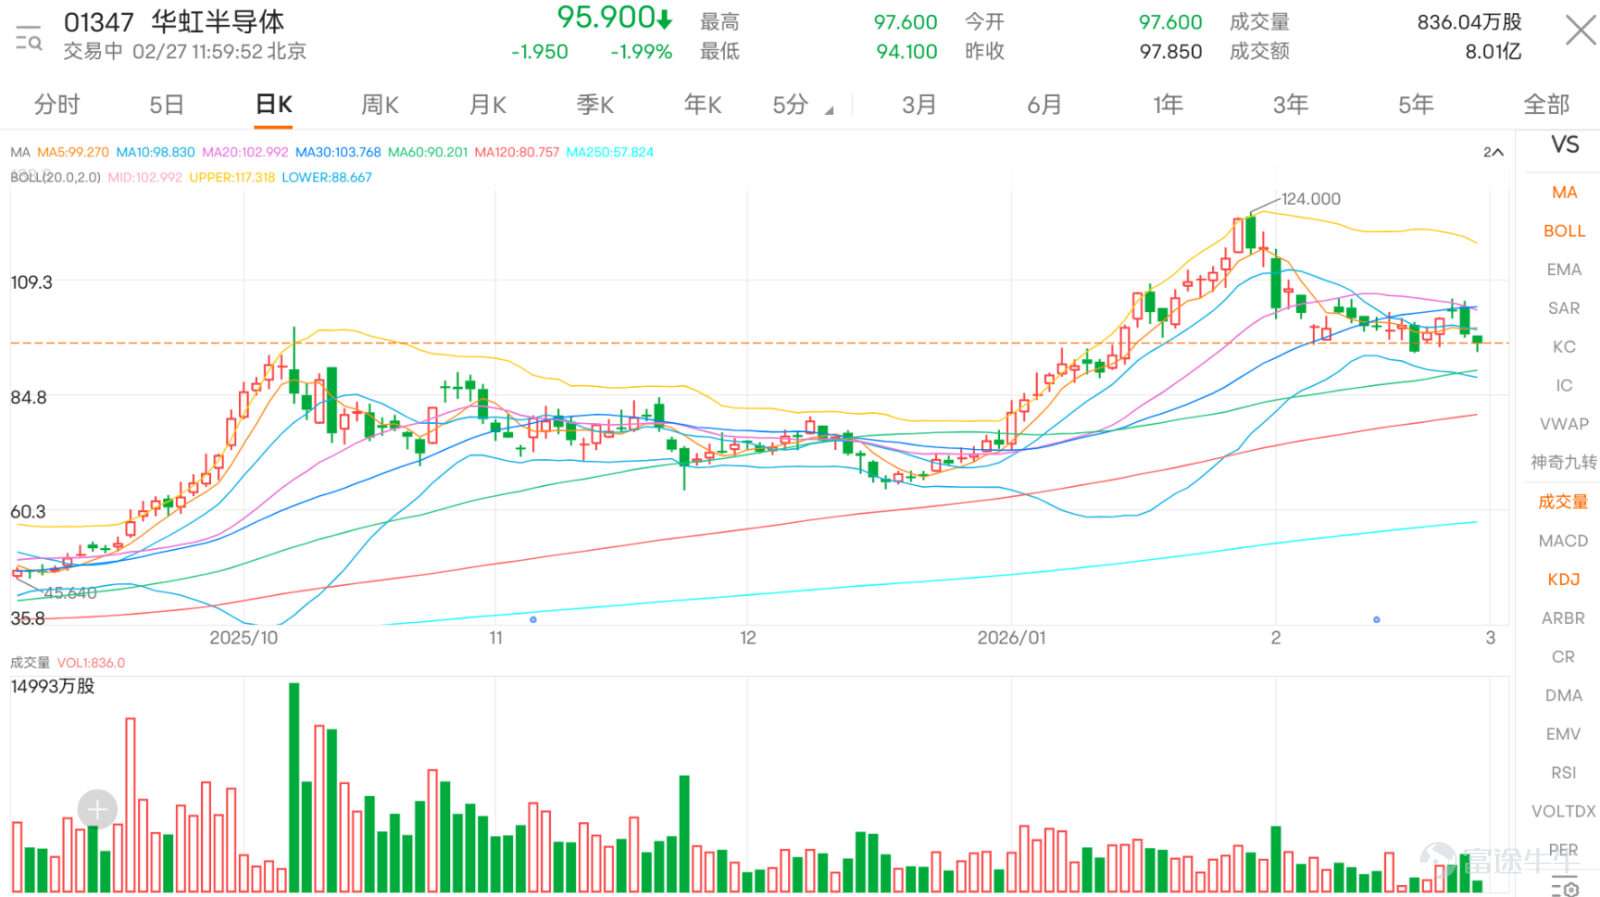1600x897 pixels.
Task: Enable the 神奇九转 indicator
Action: (x=1564, y=462)
